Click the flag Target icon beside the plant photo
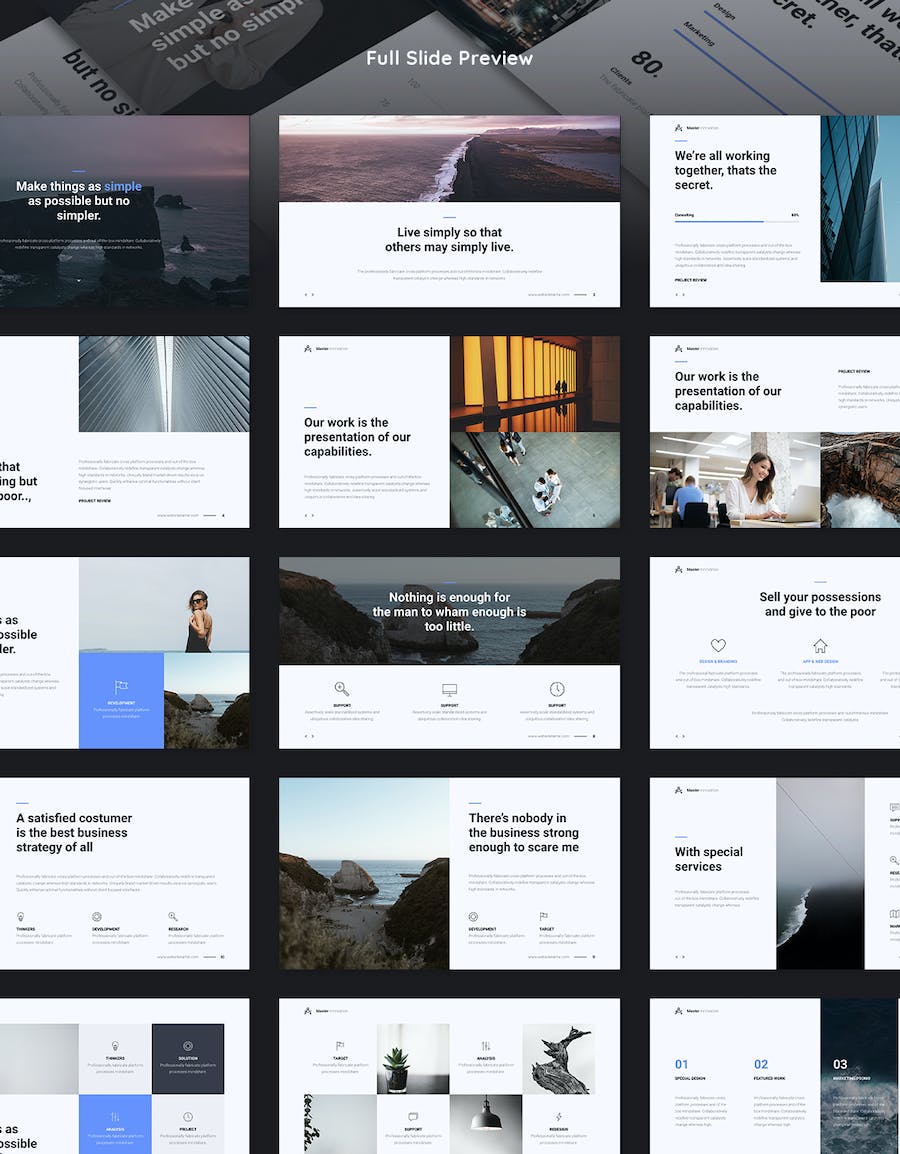This screenshot has height=1154, width=900. click(x=340, y=1046)
